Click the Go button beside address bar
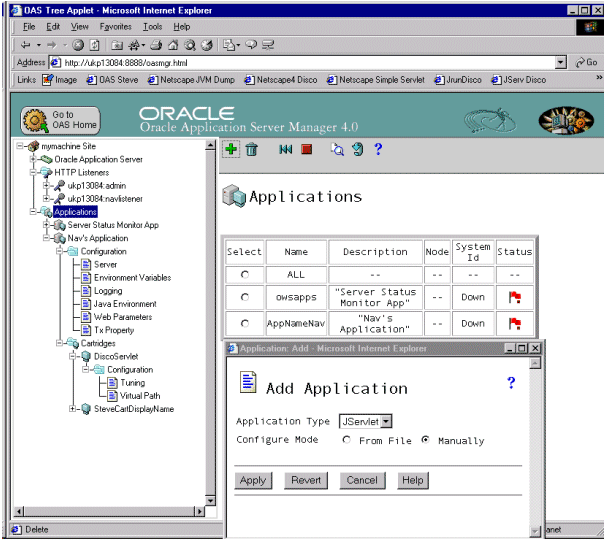The image size is (607, 541). pyautogui.click(x=586, y=62)
